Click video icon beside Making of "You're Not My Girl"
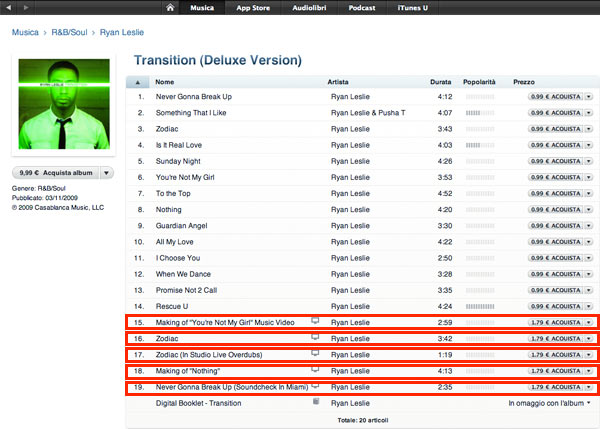Image resolution: width=600 pixels, height=429 pixels. point(315,321)
